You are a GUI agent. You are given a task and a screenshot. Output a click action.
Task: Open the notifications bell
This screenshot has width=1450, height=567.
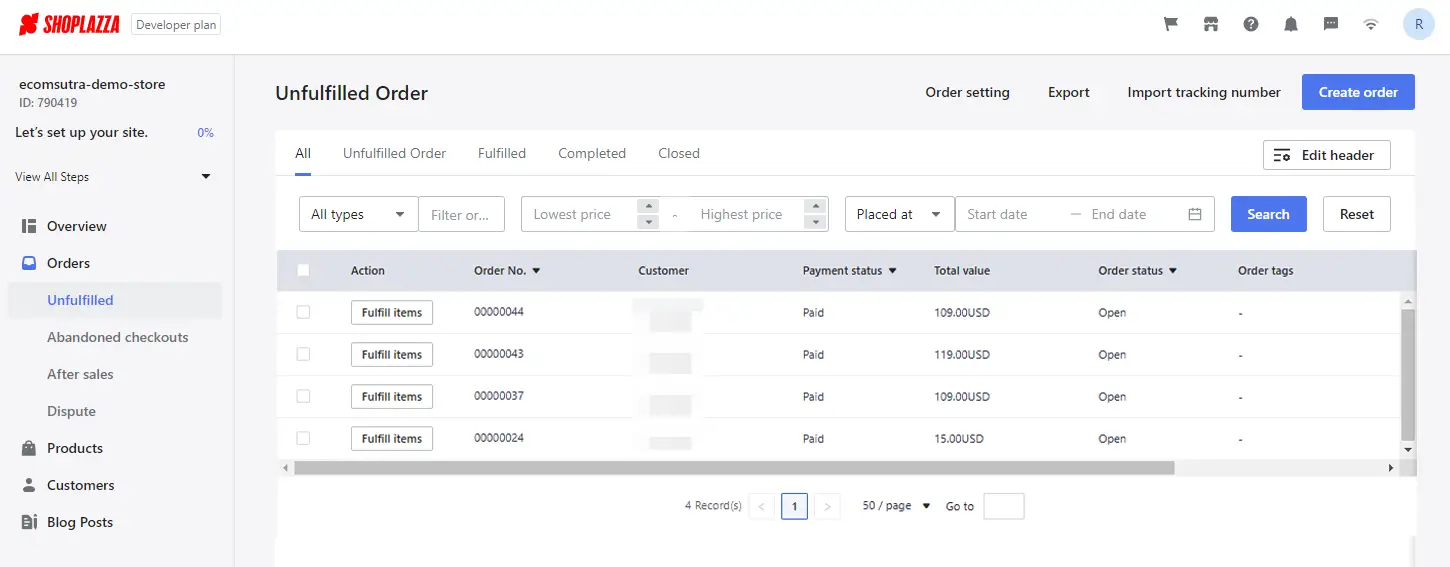point(1291,24)
